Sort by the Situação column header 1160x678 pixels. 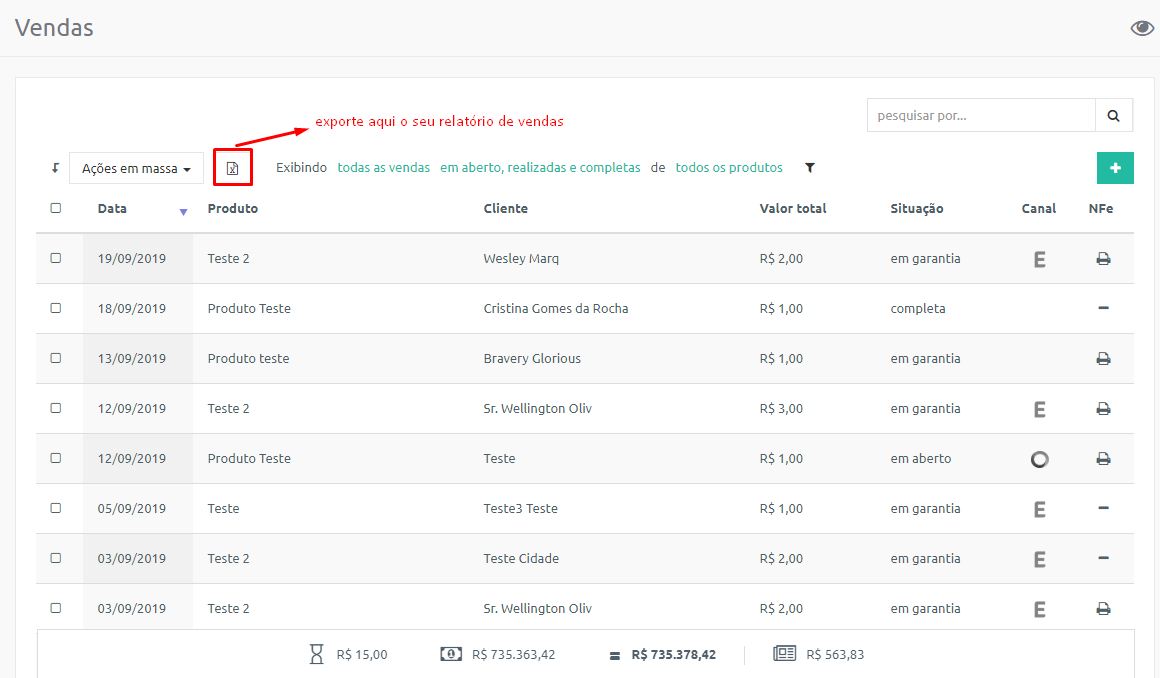tap(917, 209)
